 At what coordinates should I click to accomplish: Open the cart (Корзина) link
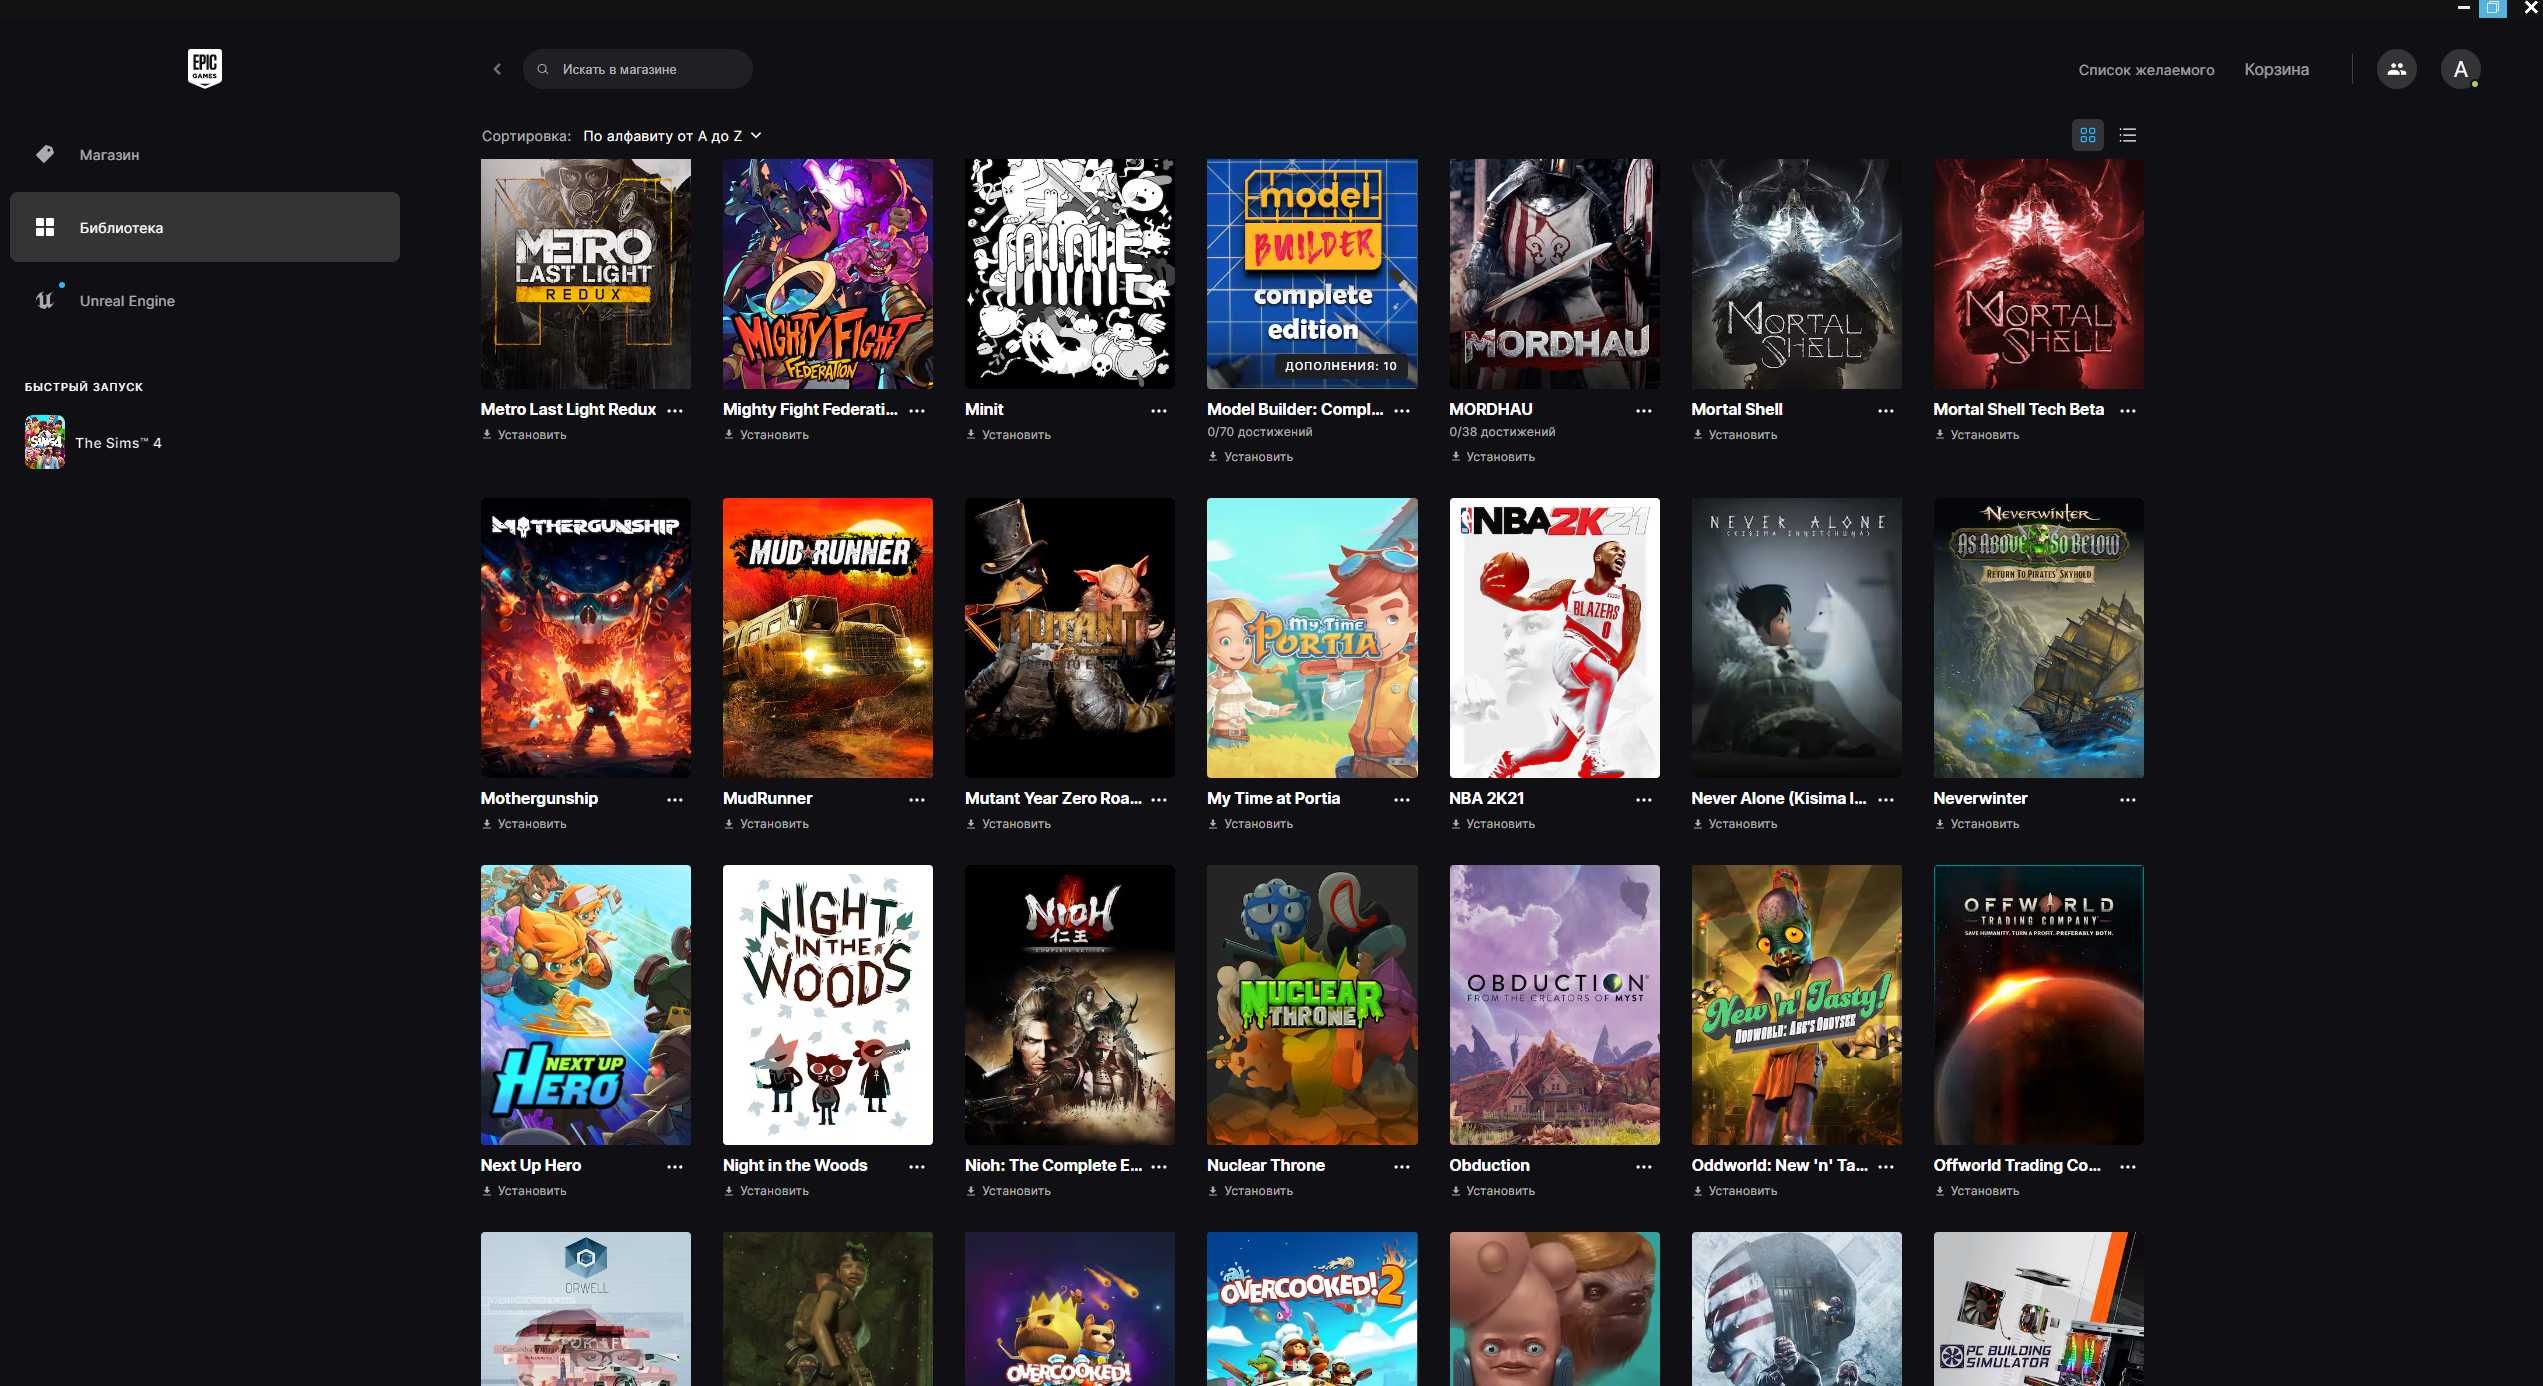(2276, 69)
